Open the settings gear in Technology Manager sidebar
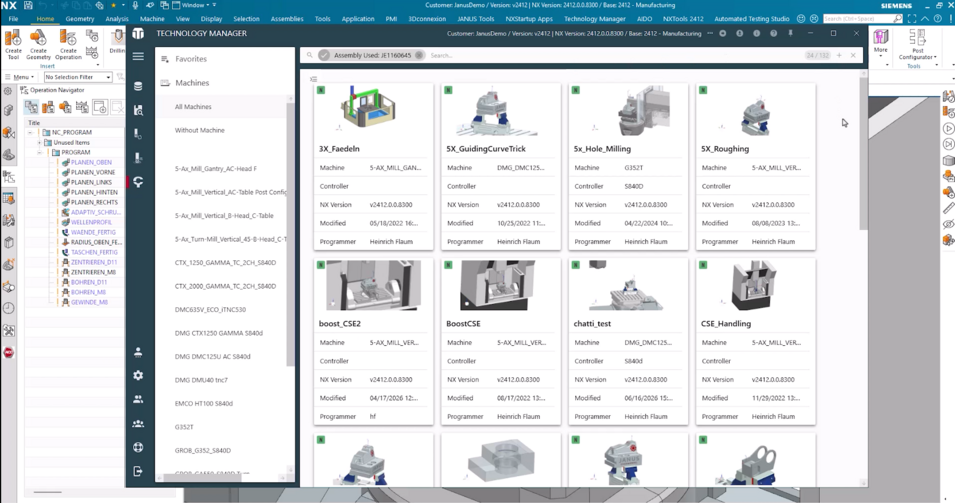This screenshot has height=503, width=955. tap(138, 376)
